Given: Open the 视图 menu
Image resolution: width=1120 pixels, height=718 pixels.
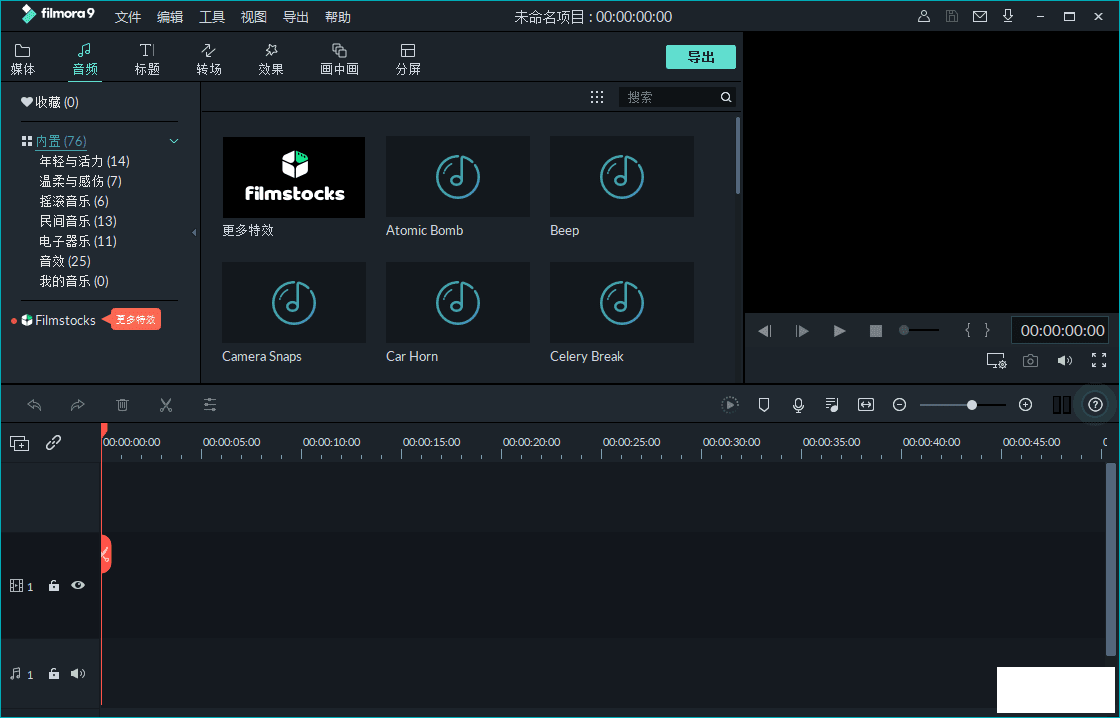Looking at the screenshot, I should [254, 17].
